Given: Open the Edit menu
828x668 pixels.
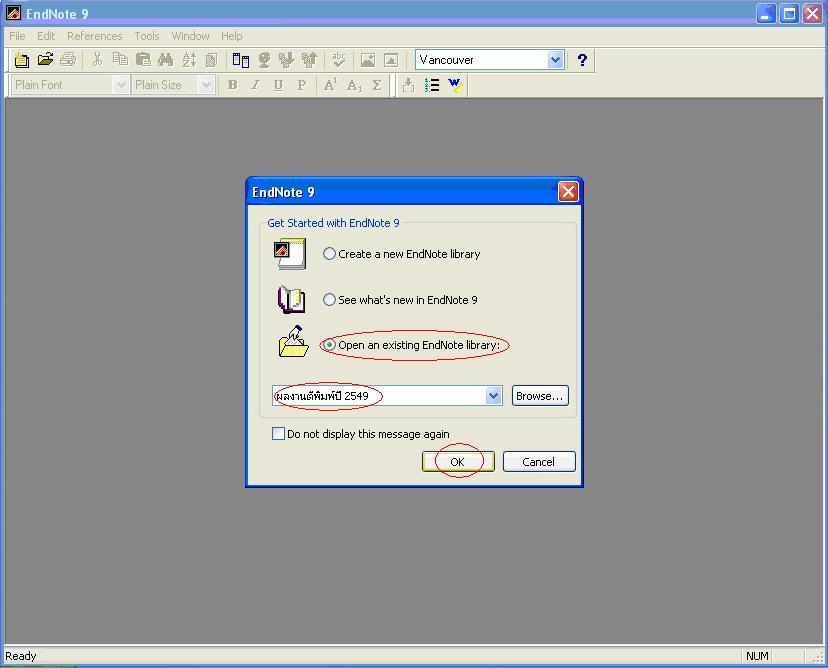Looking at the screenshot, I should click(46, 36).
